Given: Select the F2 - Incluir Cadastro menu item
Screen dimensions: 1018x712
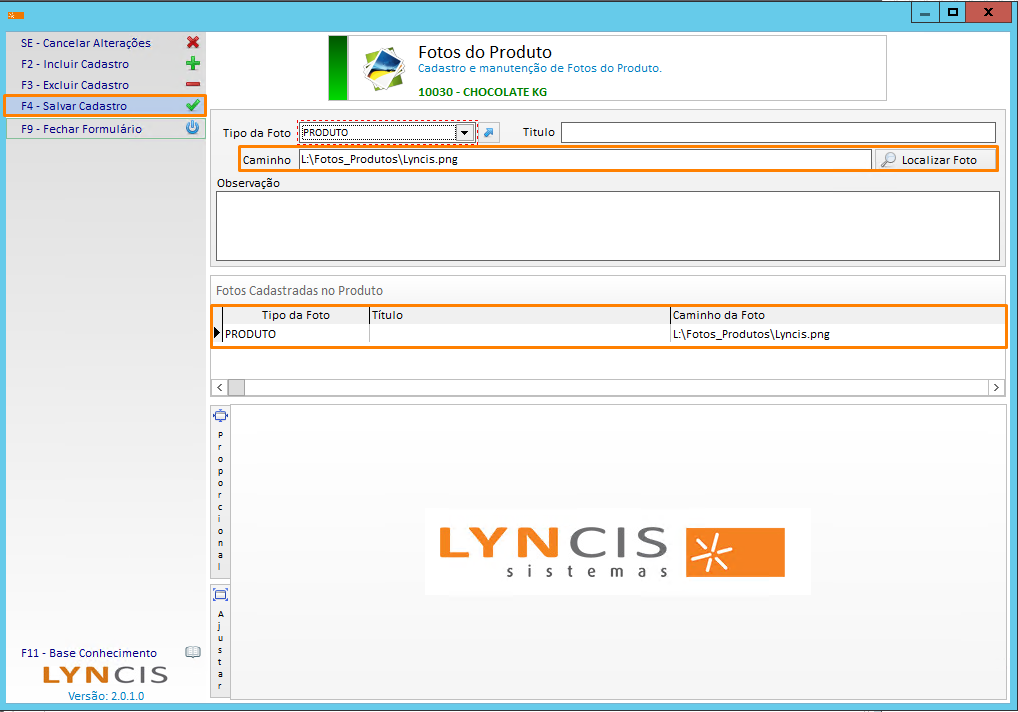Looking at the screenshot, I should pos(75,64).
